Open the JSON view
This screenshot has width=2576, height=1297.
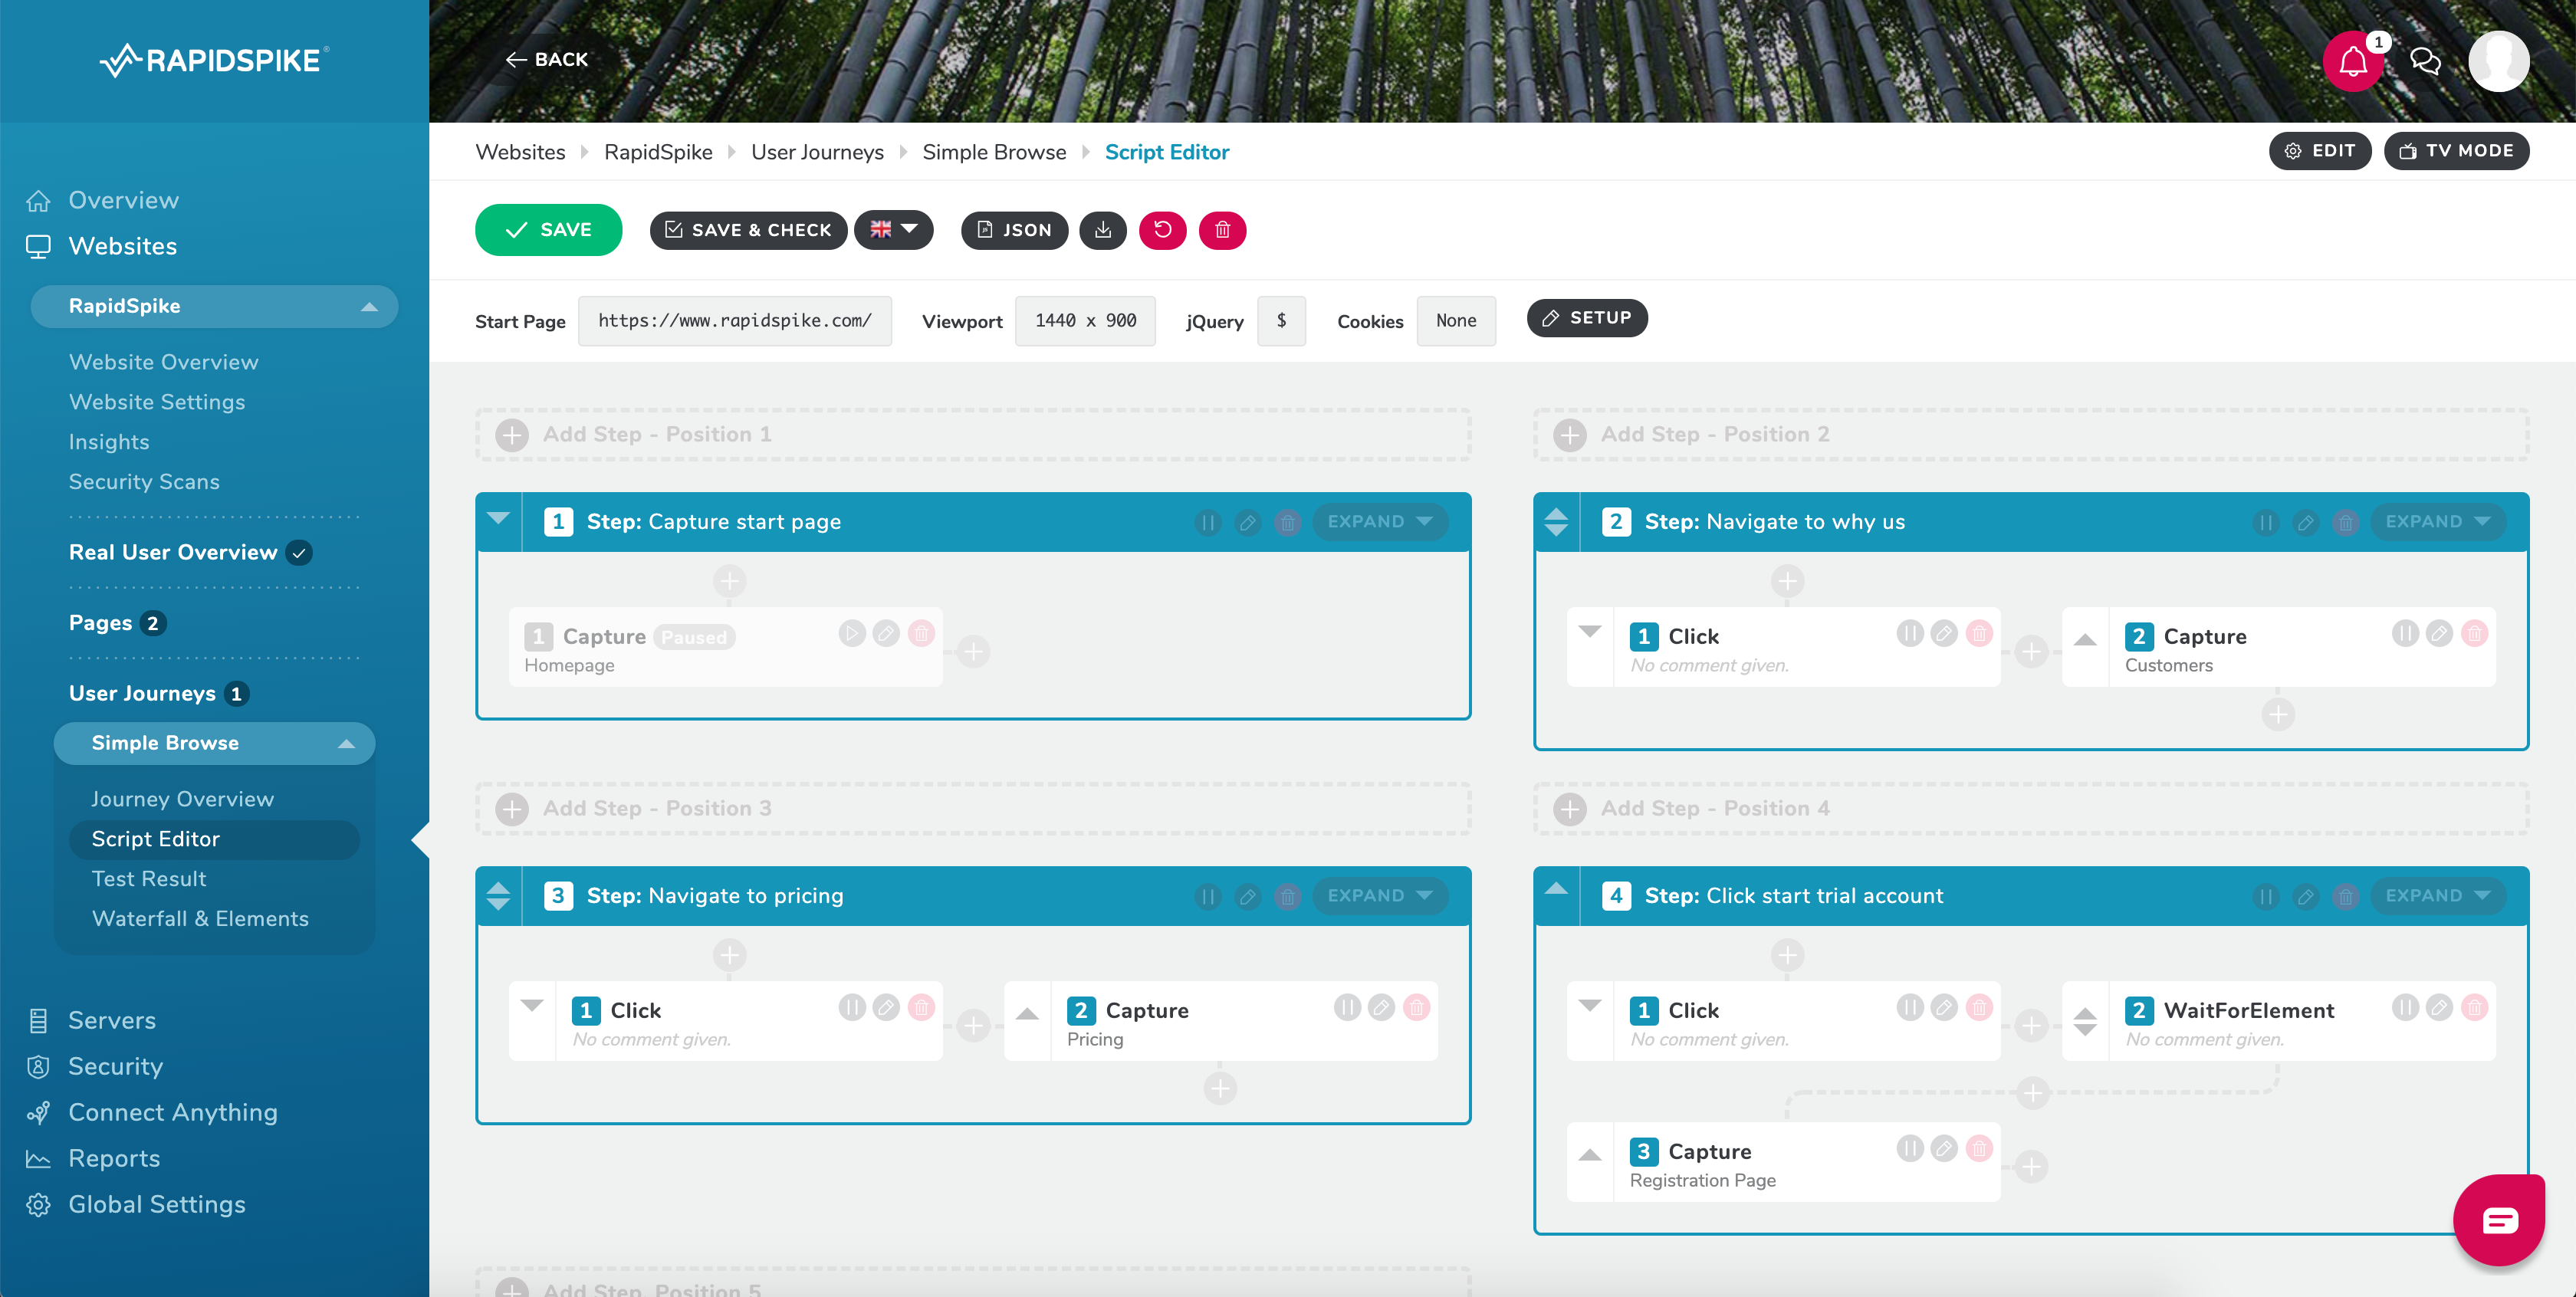(x=1014, y=230)
